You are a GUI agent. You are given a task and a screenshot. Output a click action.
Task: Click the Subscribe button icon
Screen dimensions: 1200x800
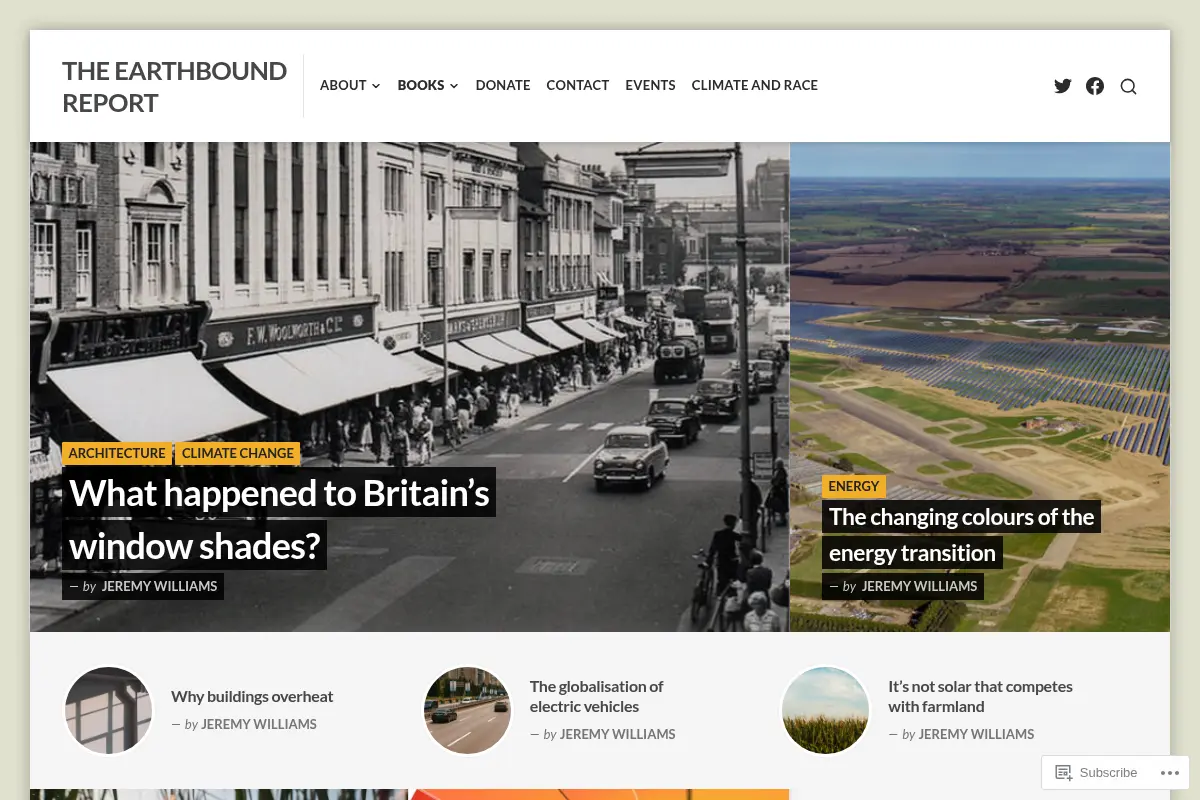[1064, 773]
